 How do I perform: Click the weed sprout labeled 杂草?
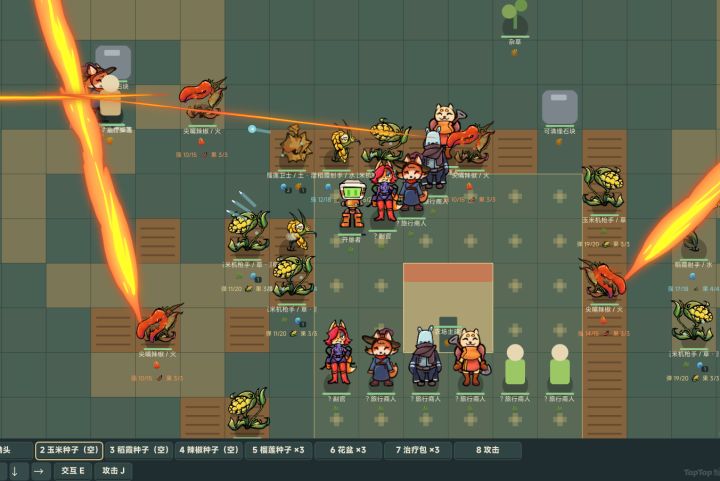(514, 16)
